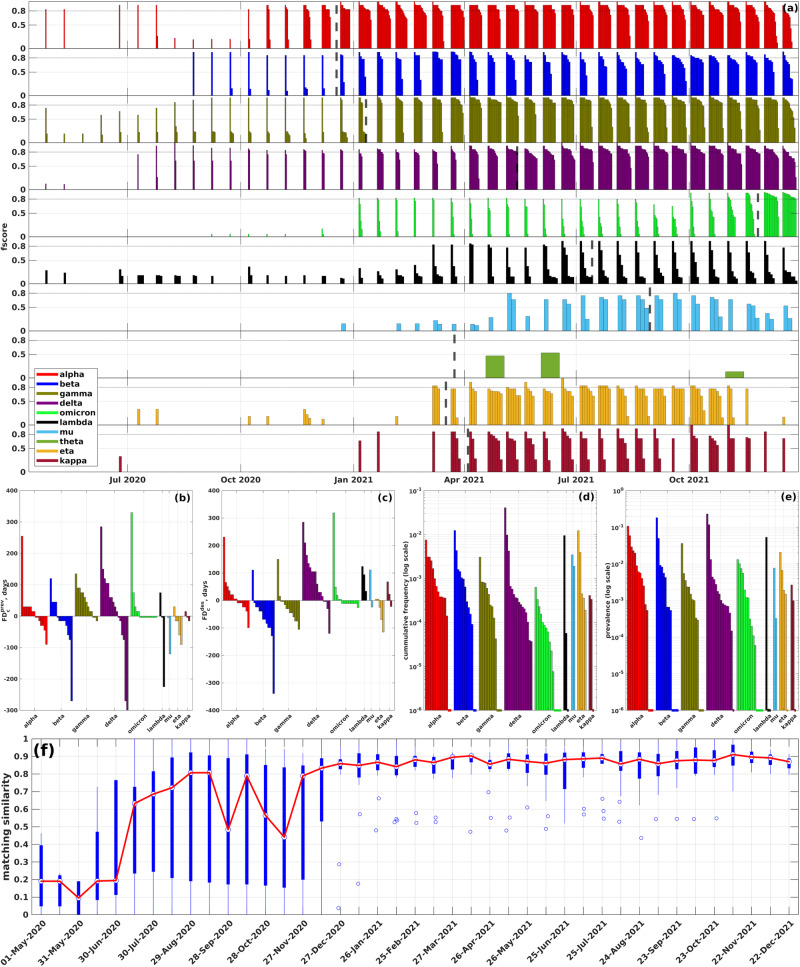
Task: Click the '30-Jul-2020' date label
Action: pyautogui.click(x=136, y=942)
